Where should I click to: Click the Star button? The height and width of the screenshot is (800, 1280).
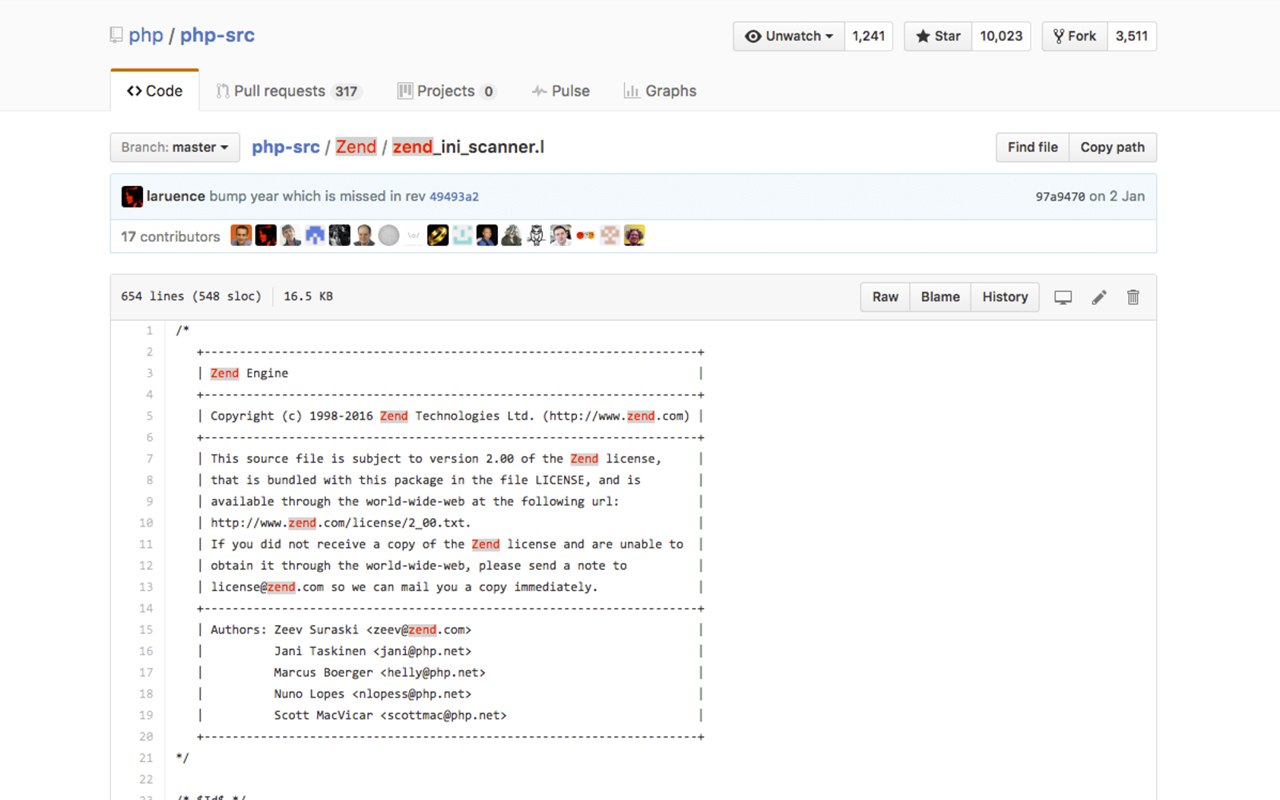pos(937,36)
